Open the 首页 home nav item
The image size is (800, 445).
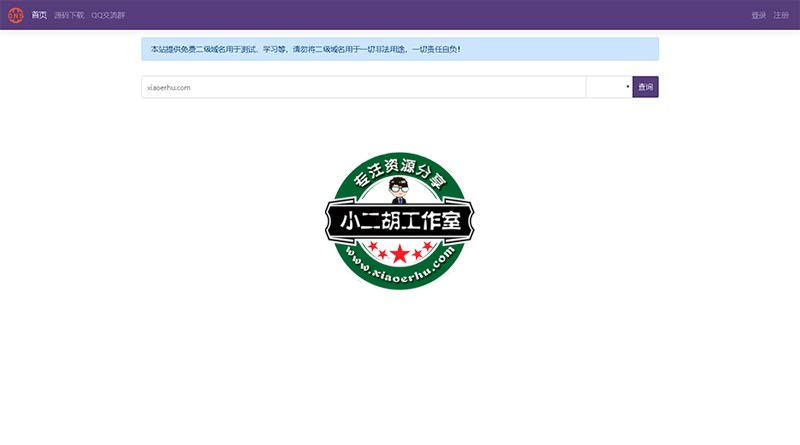pos(39,15)
